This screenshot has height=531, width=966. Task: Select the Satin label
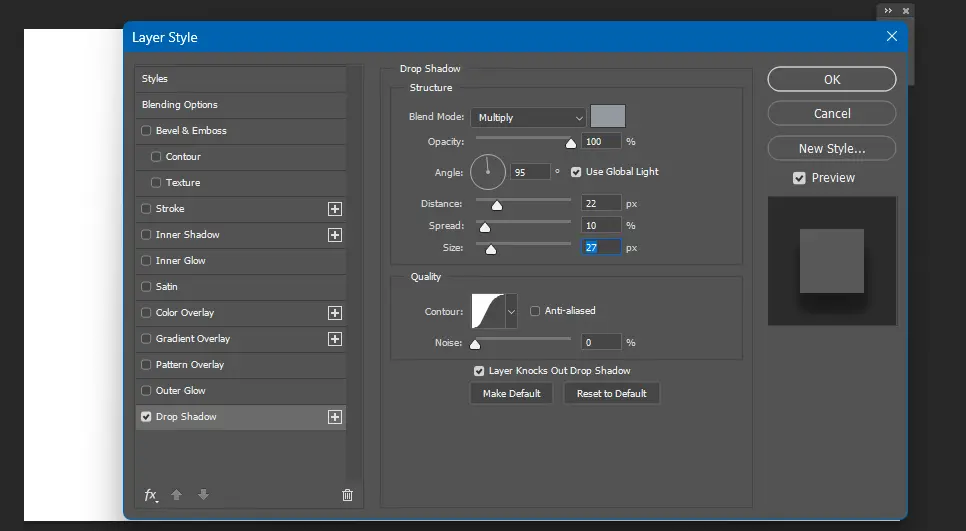166,286
